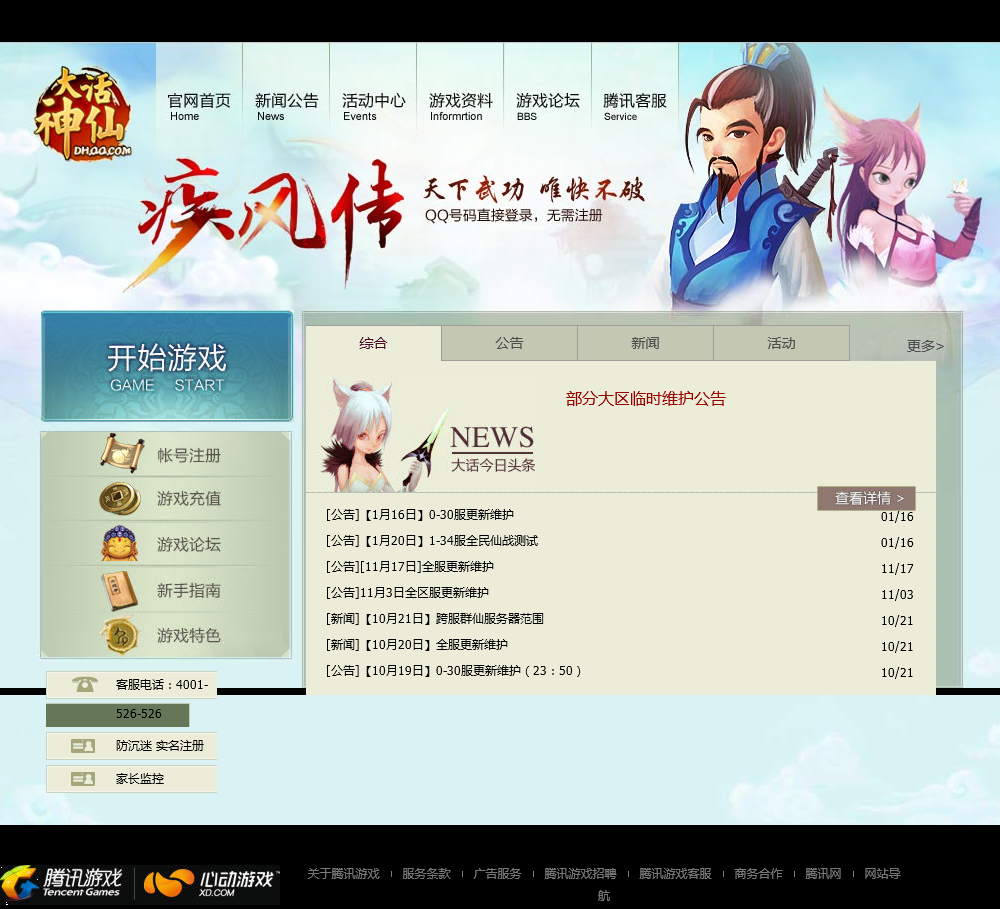Open 【10月20日】全服更新维护 news item

tap(416, 645)
